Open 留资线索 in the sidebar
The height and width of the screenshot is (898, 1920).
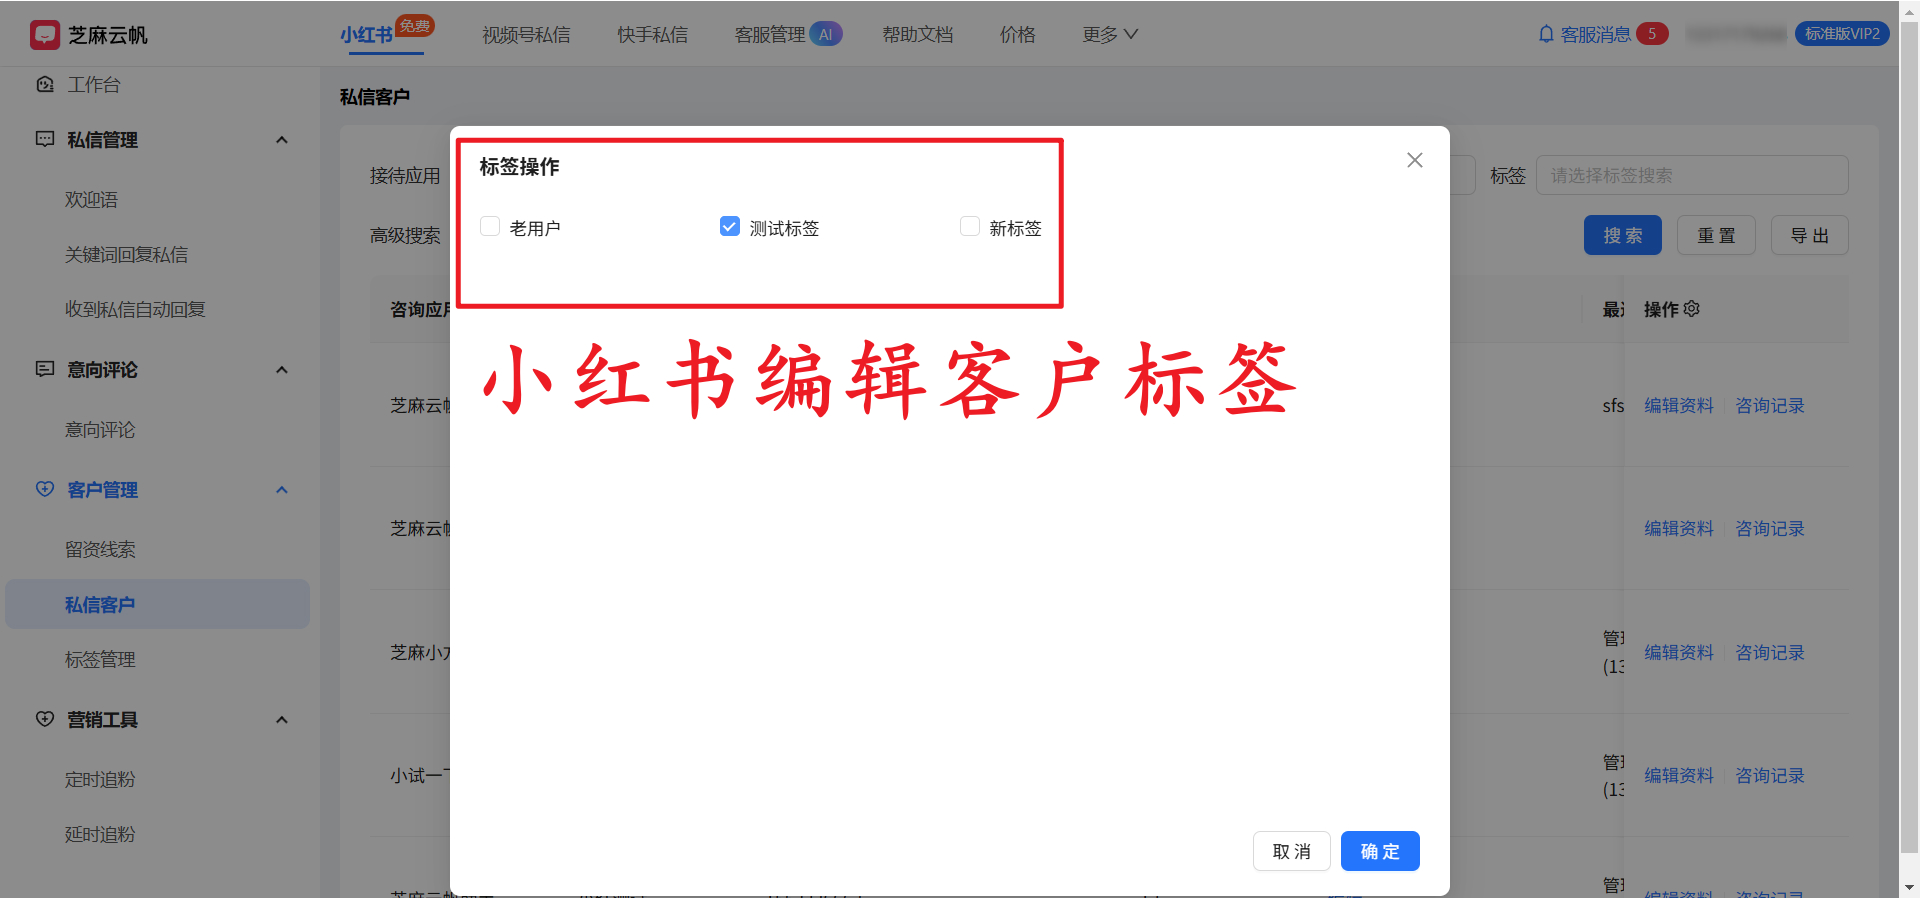tap(100, 550)
